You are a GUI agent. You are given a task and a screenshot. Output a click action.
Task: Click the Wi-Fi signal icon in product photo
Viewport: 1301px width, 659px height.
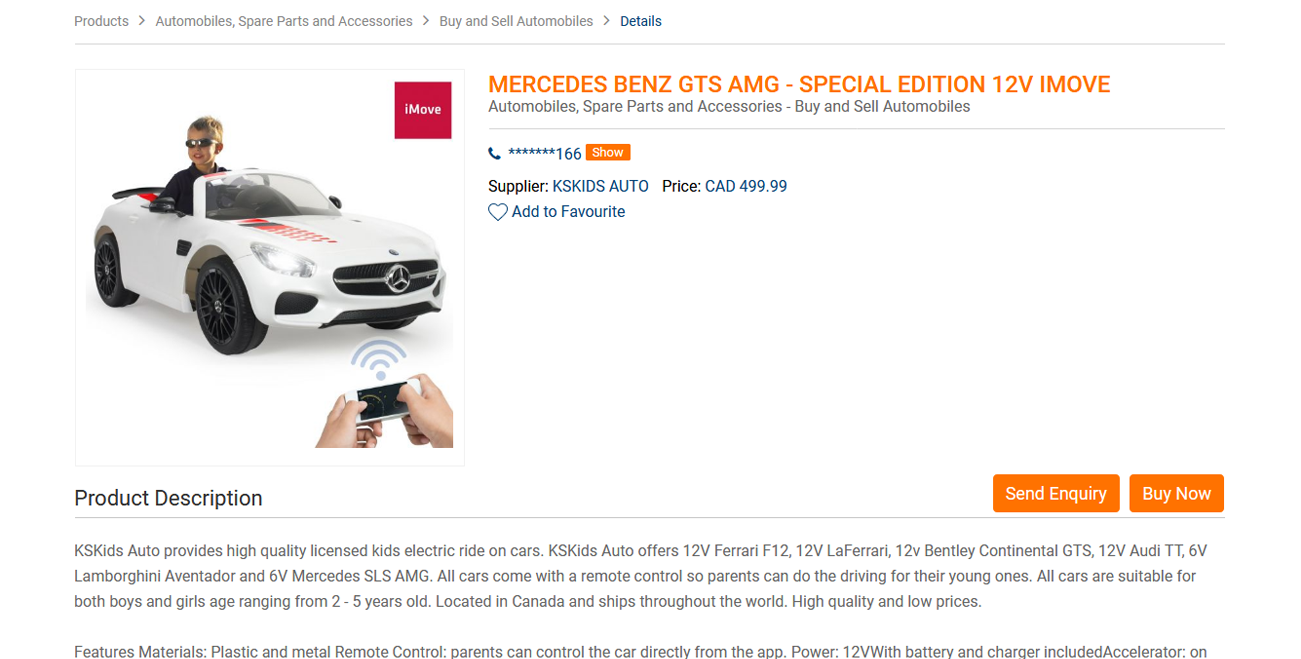tap(378, 358)
